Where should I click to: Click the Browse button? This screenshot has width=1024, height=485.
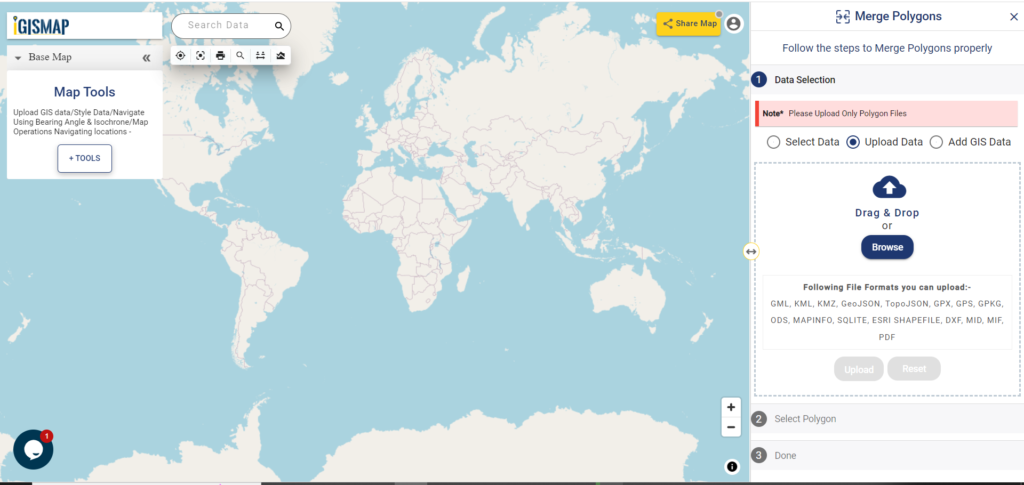pos(887,247)
